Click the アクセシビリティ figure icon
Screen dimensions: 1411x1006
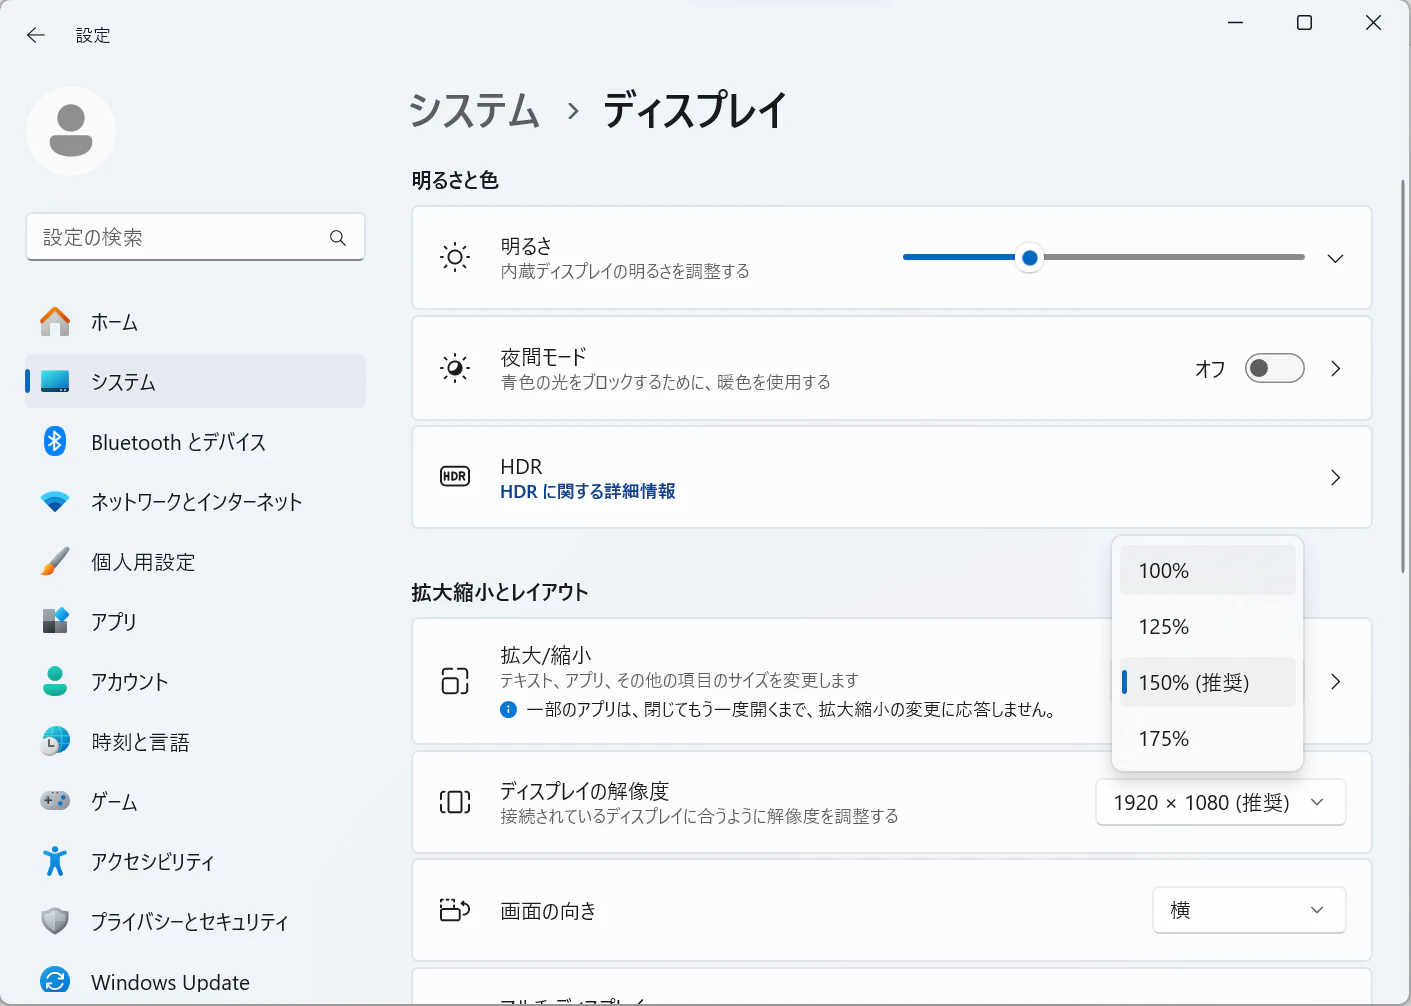tap(55, 861)
